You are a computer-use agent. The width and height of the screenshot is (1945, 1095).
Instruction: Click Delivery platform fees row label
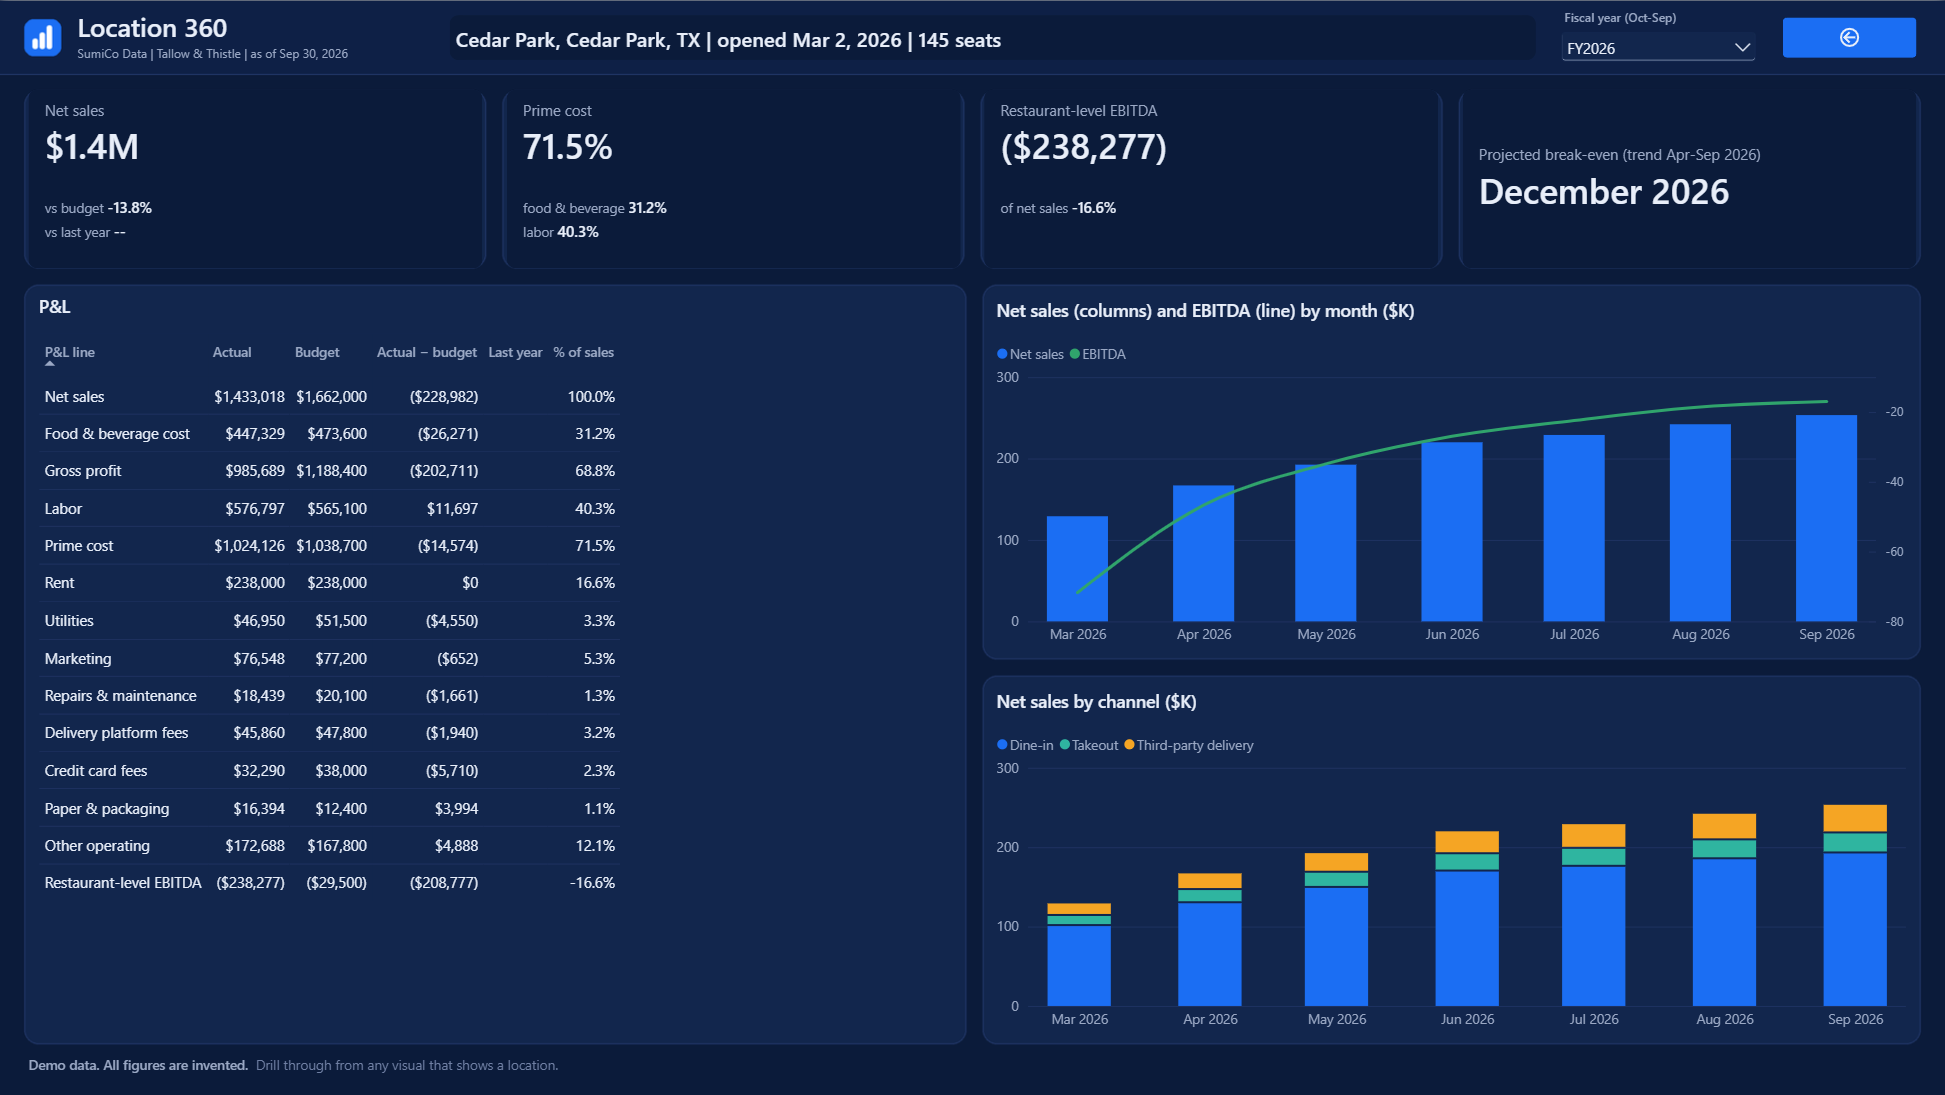pos(116,733)
